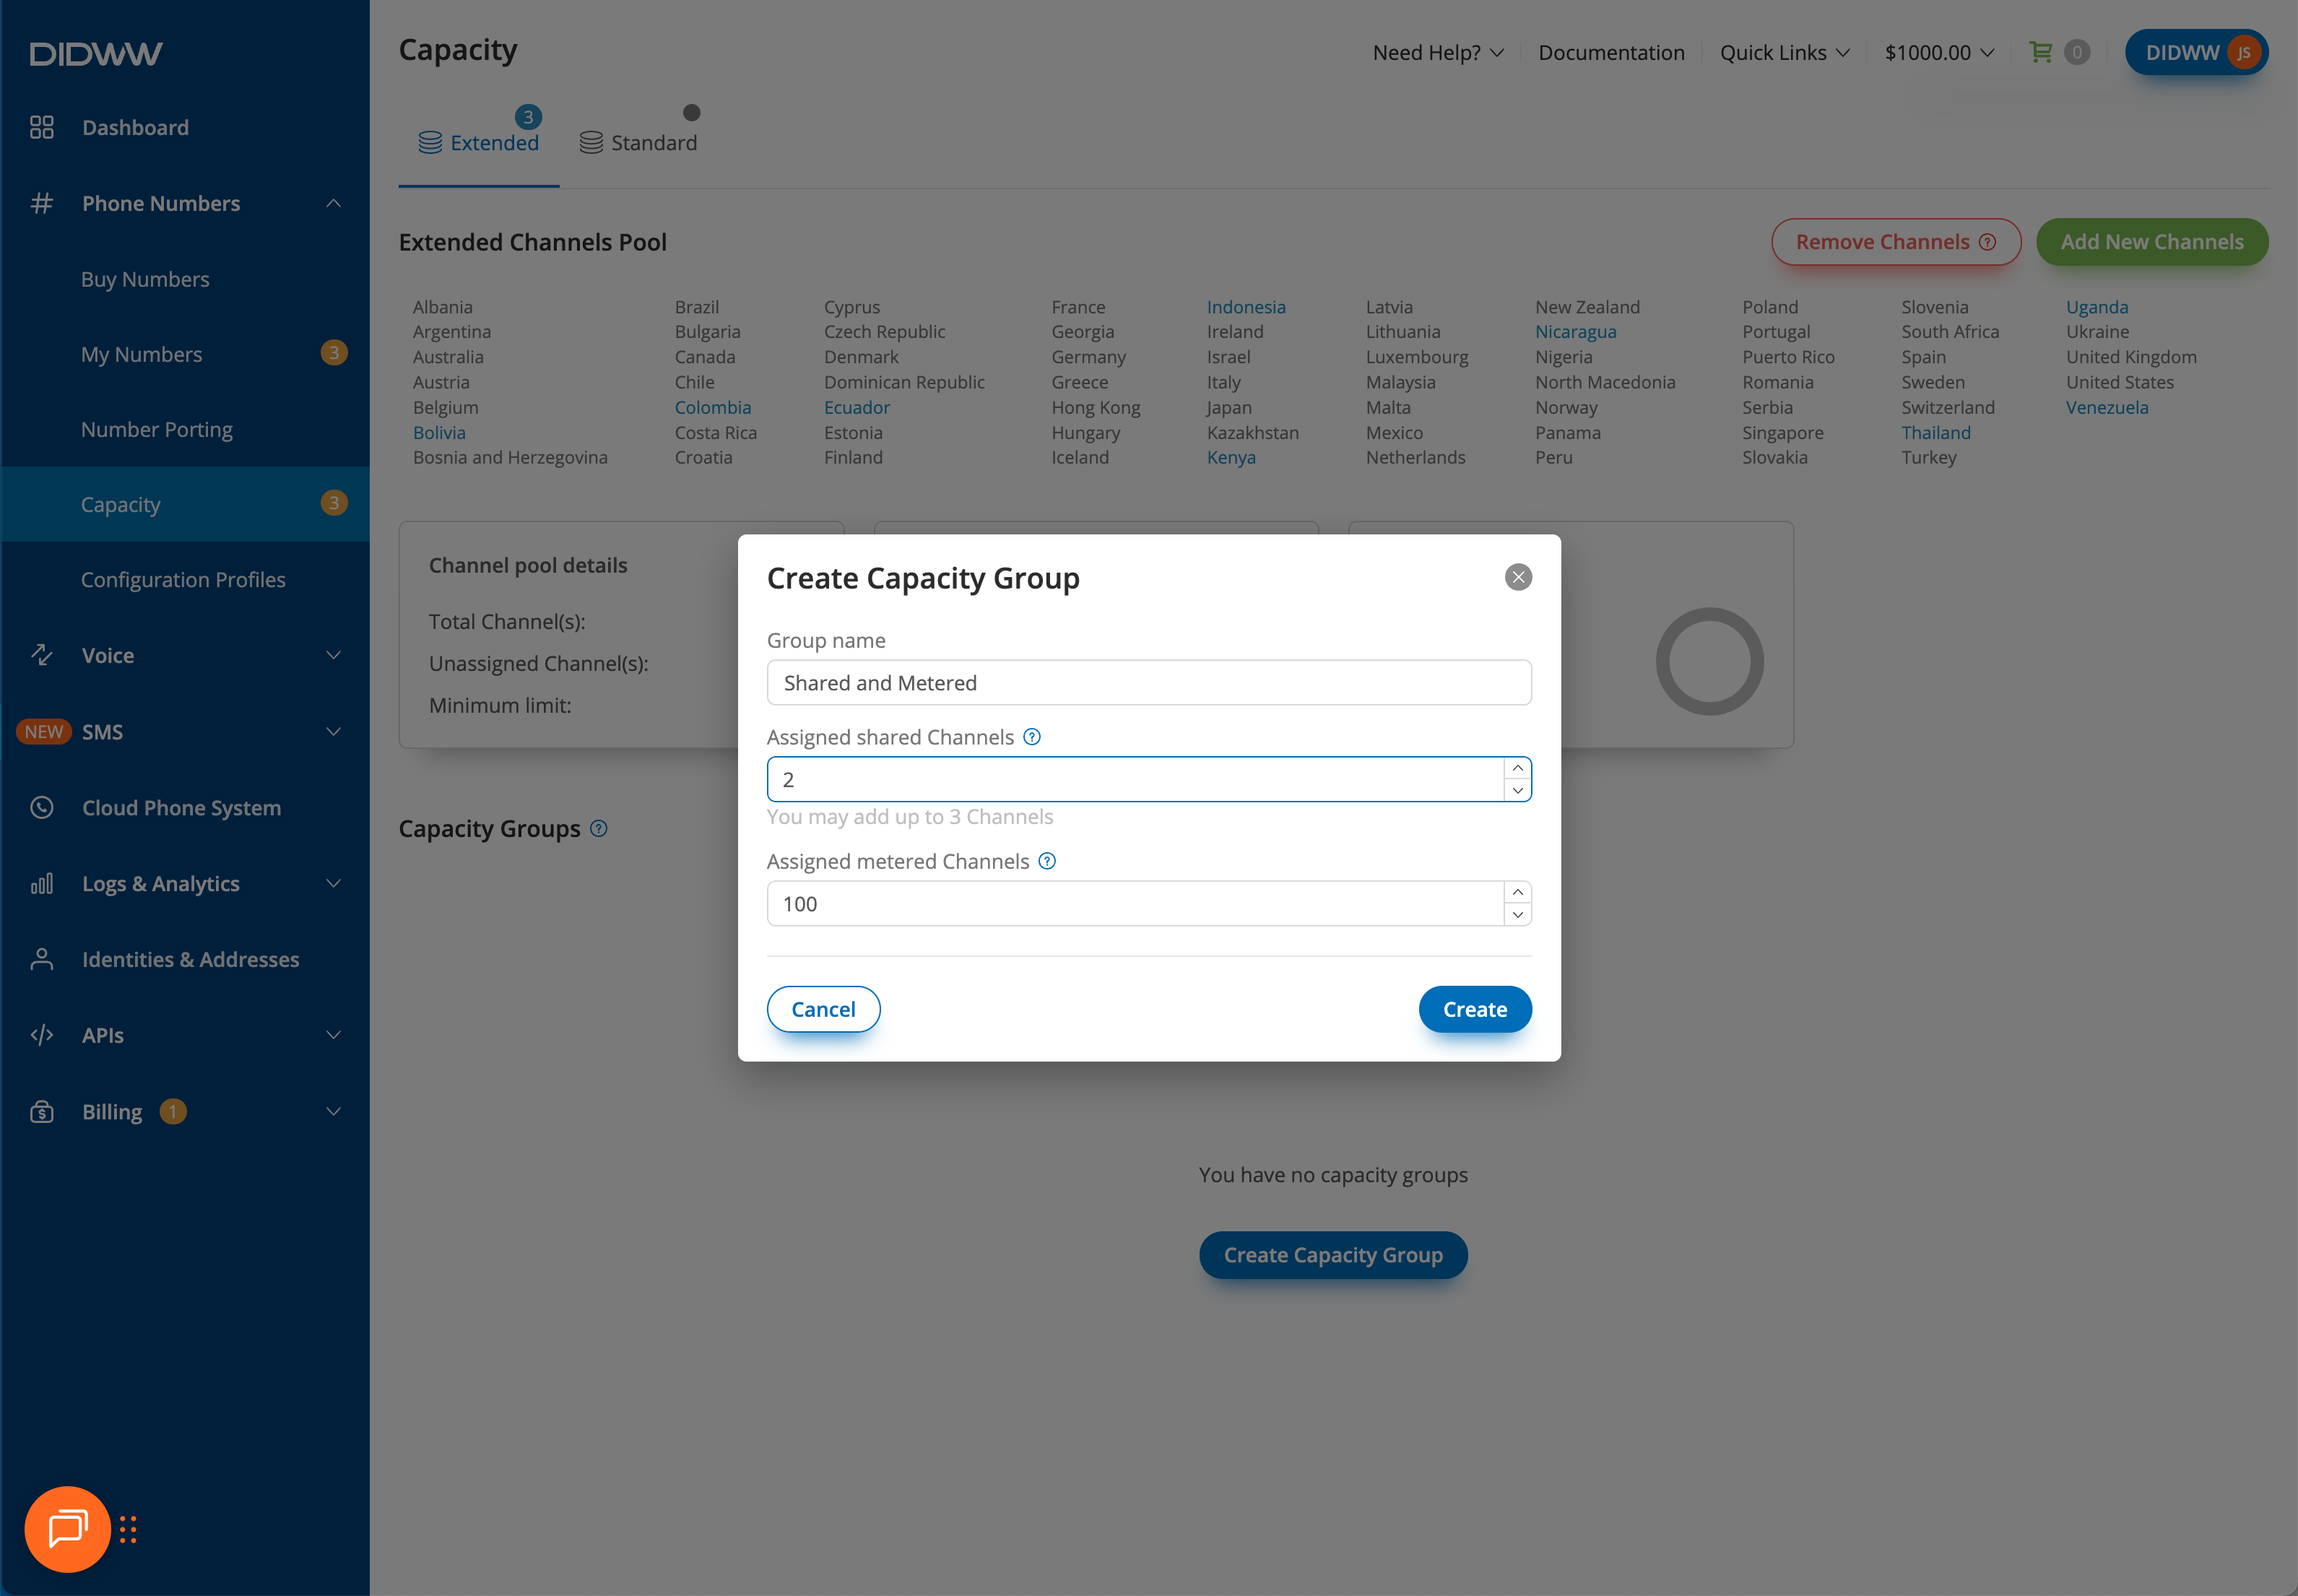Click the Phone Numbers hash icon
This screenshot has height=1596, width=2298.
41,203
